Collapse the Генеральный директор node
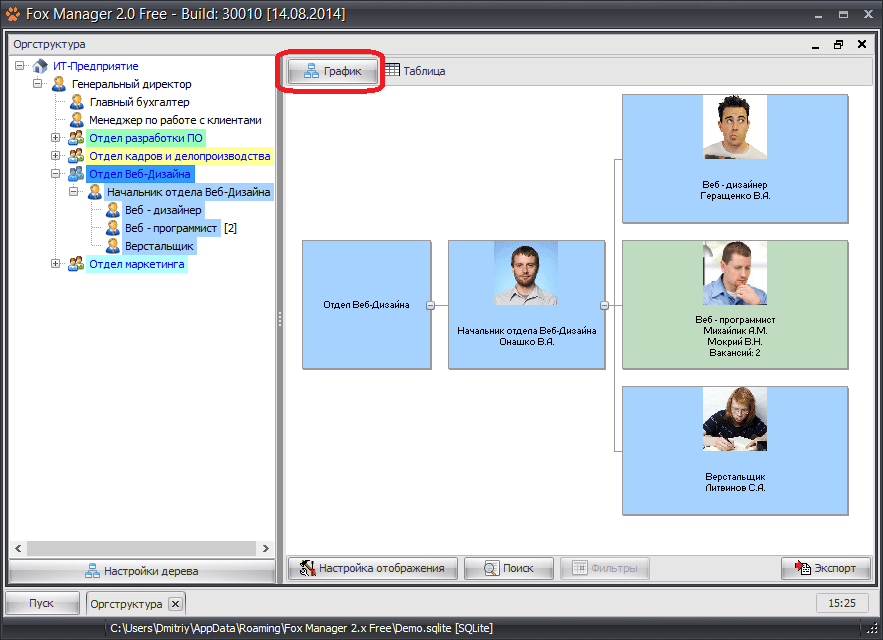The image size is (883, 640). tap(38, 83)
